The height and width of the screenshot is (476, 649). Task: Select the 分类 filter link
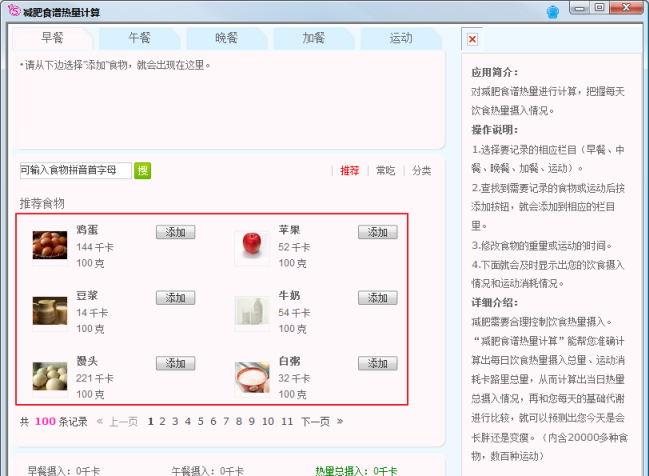click(421, 171)
